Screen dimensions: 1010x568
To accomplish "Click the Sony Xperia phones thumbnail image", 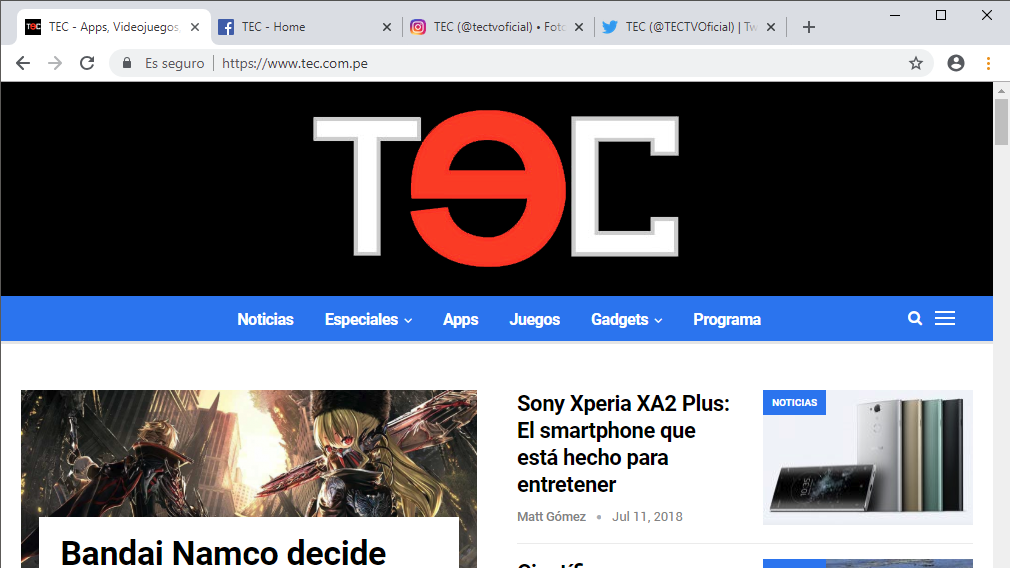I will [867, 457].
